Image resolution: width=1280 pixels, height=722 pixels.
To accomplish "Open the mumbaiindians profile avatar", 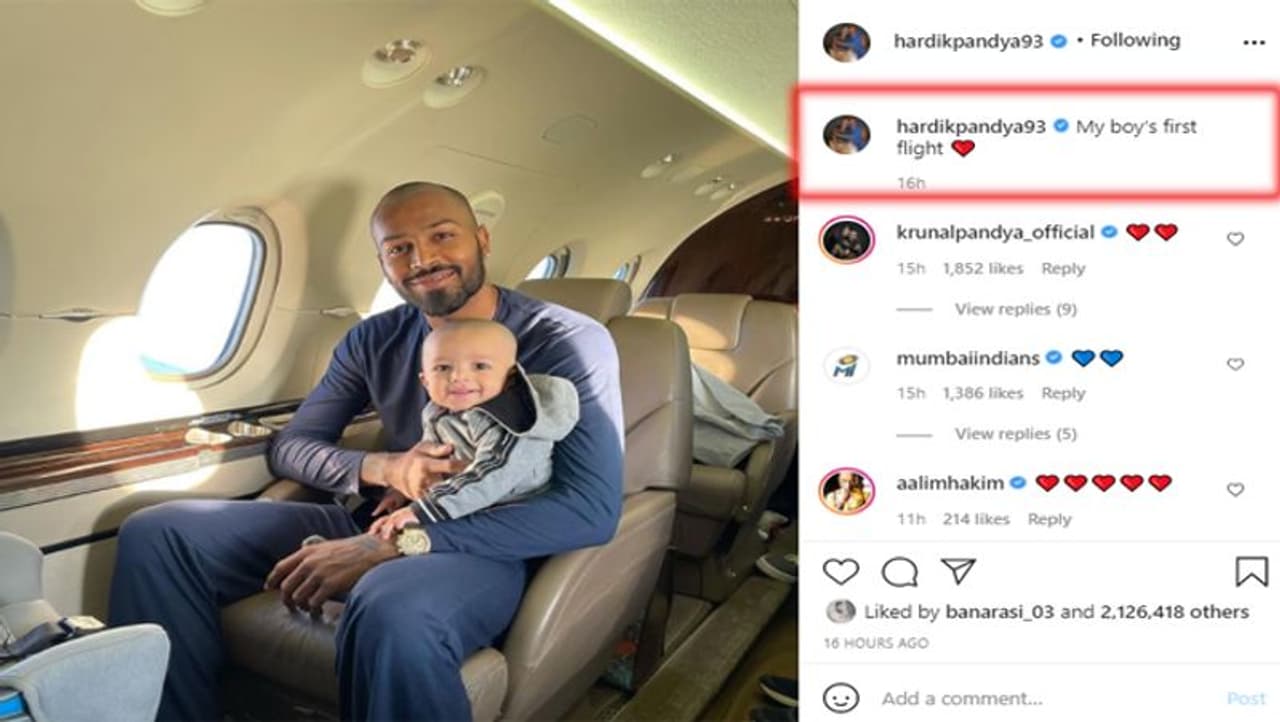I will point(846,366).
